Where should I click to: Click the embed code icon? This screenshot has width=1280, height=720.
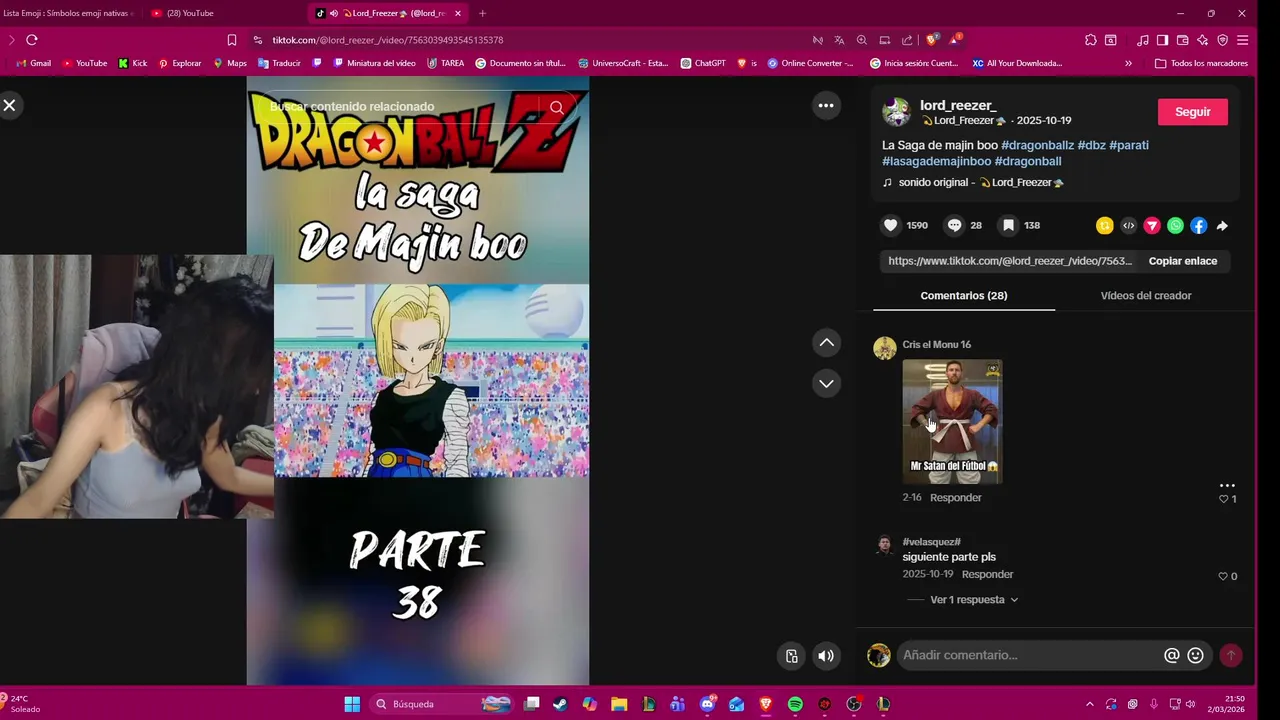(1128, 226)
